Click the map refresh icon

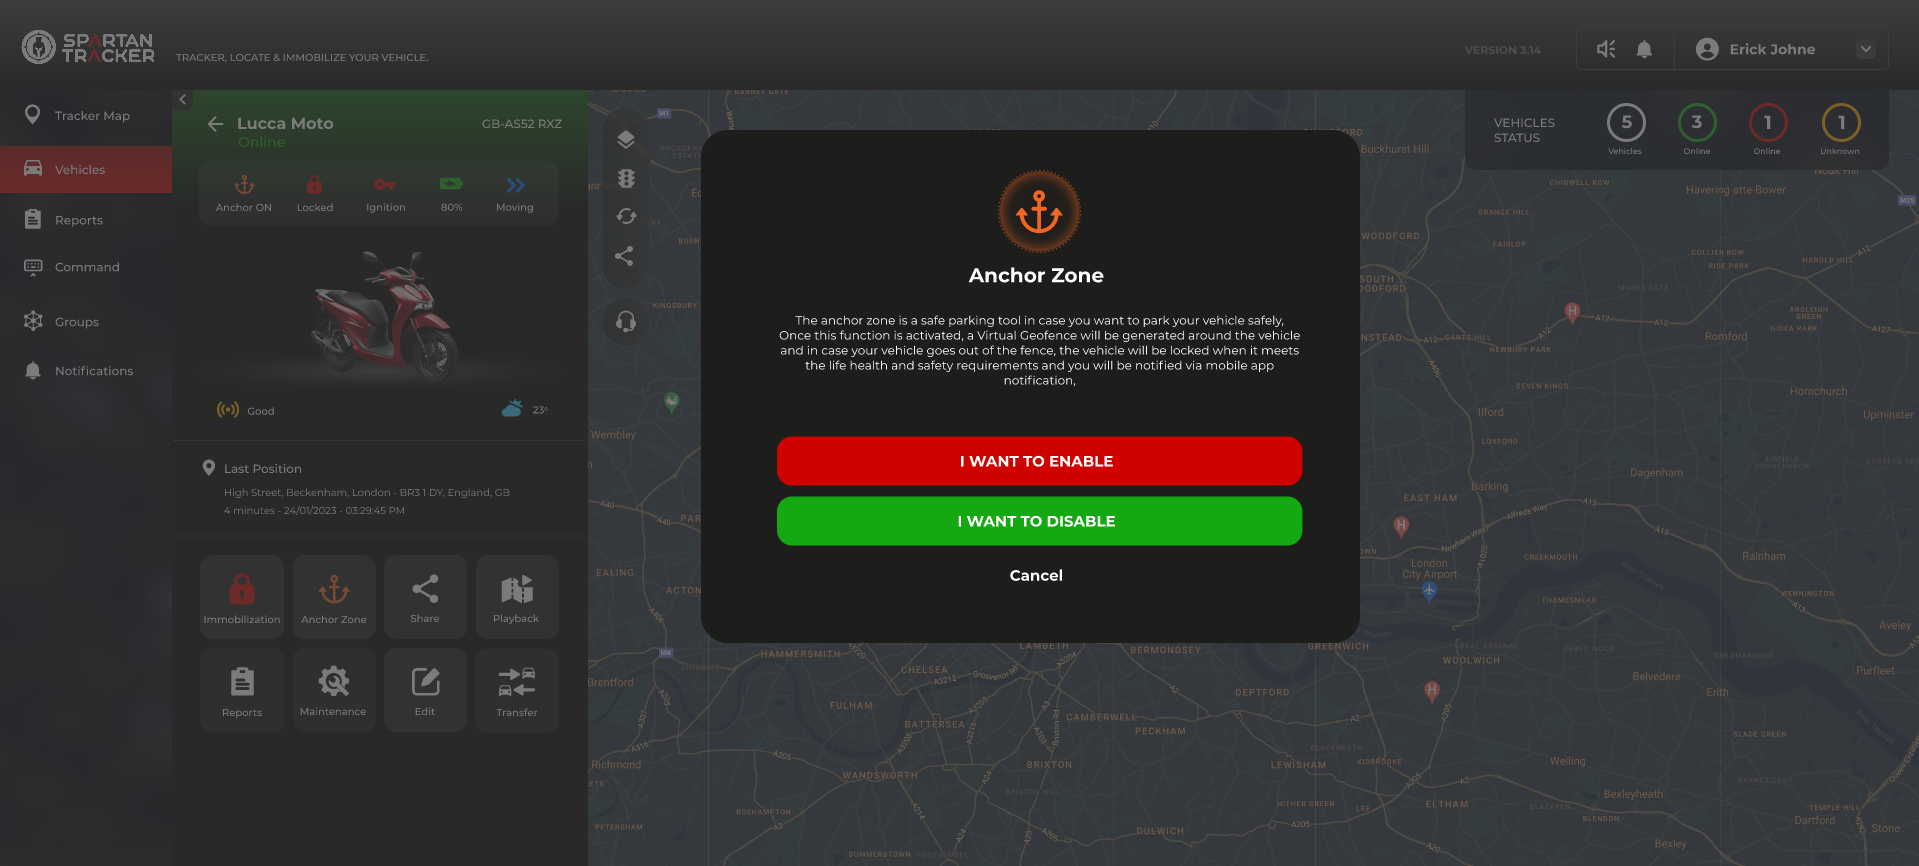tap(626, 216)
